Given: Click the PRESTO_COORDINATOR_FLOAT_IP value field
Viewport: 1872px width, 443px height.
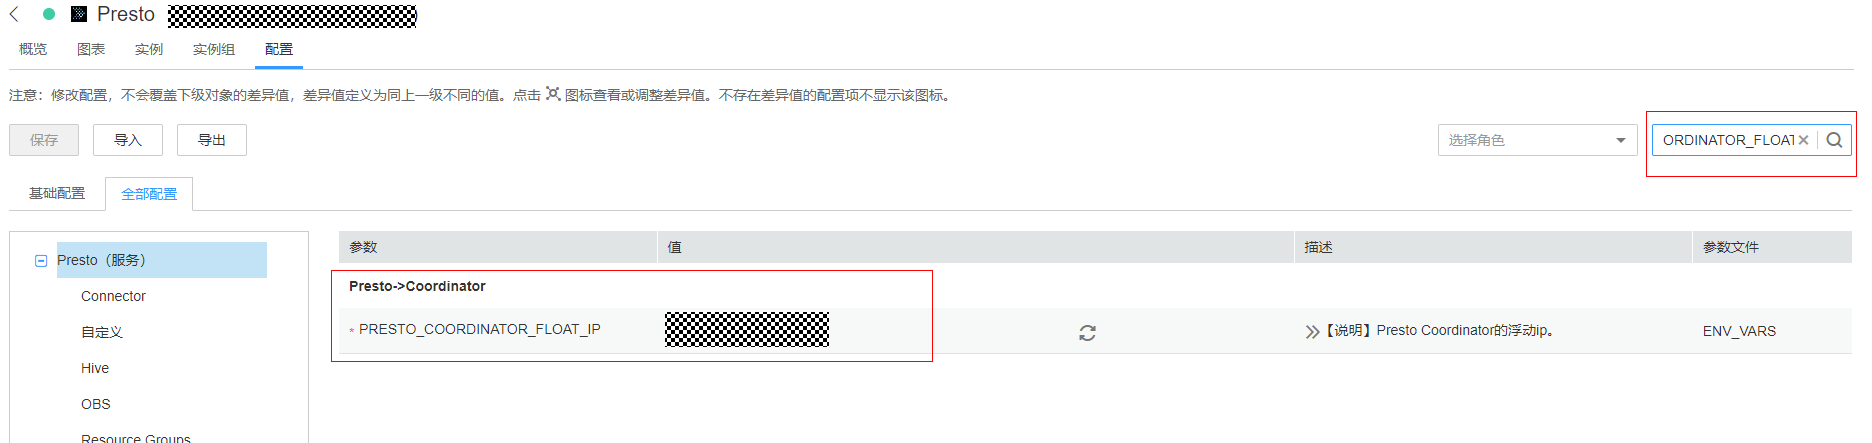Looking at the screenshot, I should point(747,329).
